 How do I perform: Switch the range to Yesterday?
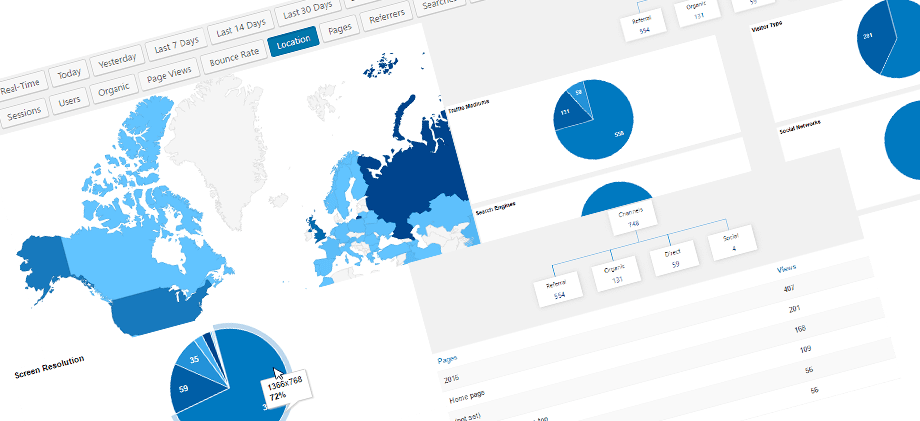117,59
